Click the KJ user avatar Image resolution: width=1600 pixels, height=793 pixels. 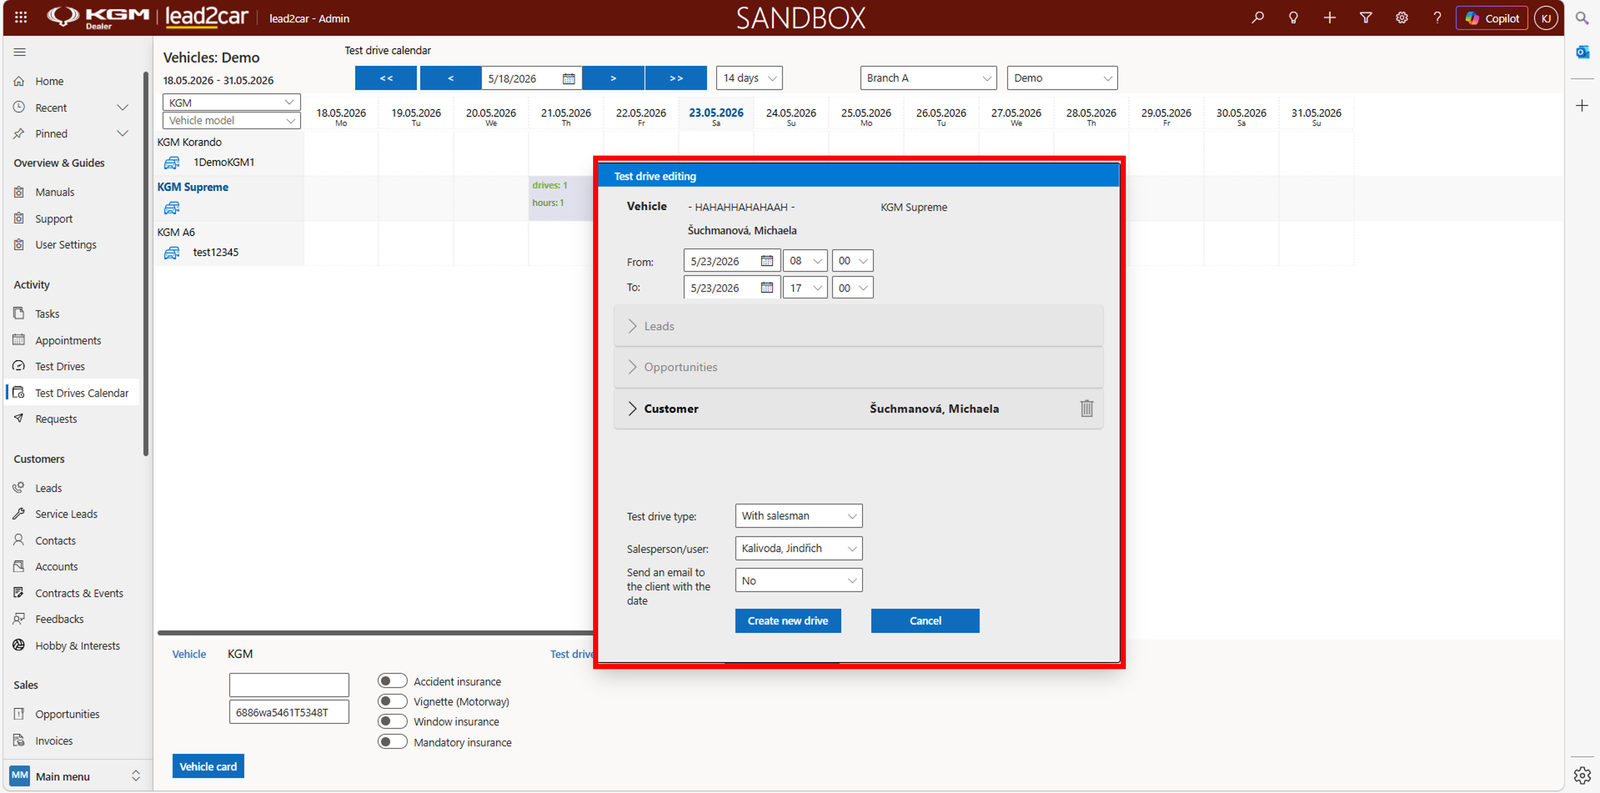[x=1546, y=18]
